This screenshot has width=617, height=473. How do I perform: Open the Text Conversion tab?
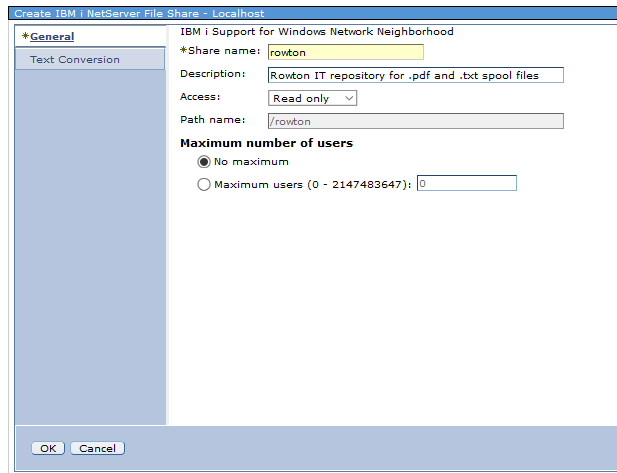[75, 60]
